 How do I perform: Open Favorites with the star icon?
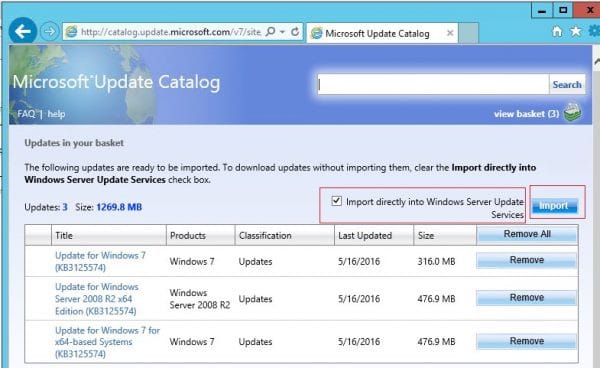point(576,31)
